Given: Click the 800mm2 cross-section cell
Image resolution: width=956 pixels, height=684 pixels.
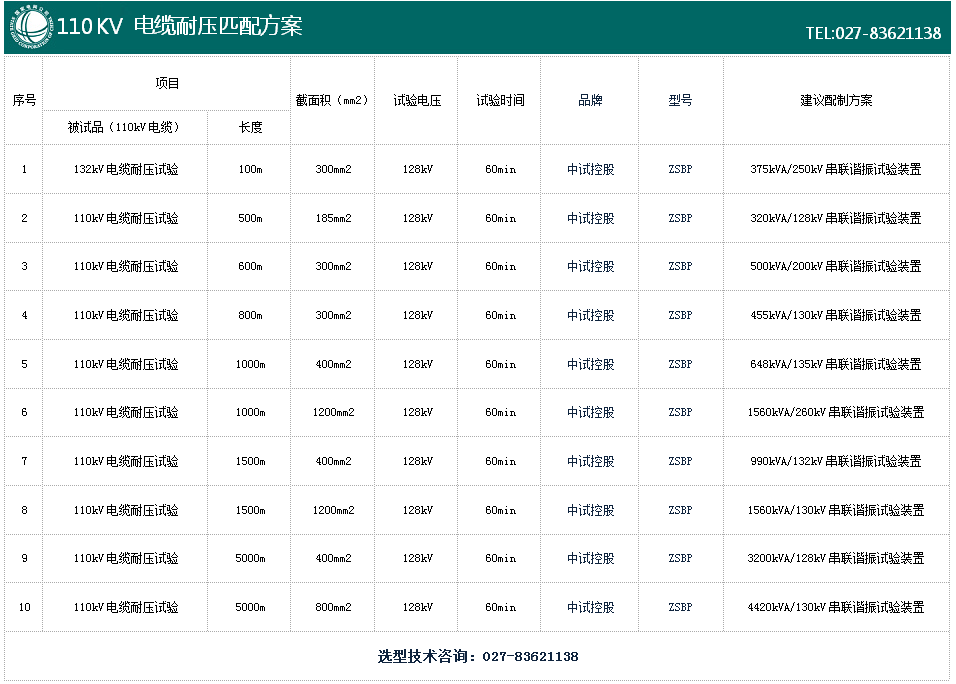Looking at the screenshot, I should (333, 607).
